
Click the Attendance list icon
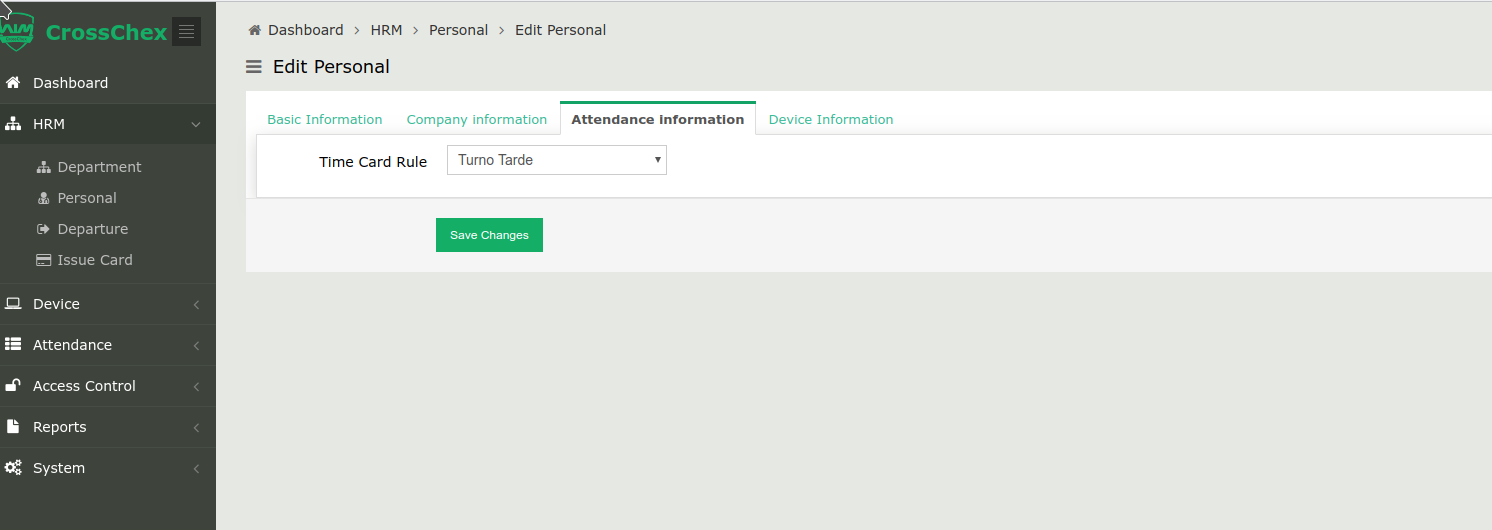click(13, 345)
